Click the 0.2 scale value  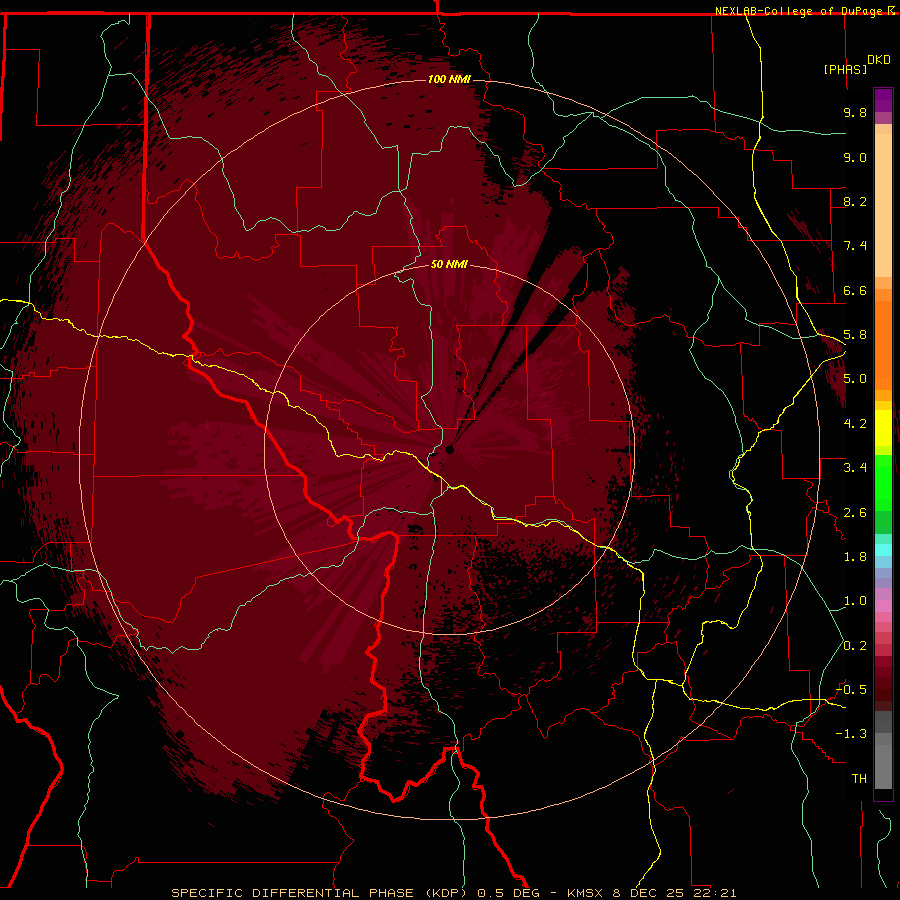click(x=855, y=646)
